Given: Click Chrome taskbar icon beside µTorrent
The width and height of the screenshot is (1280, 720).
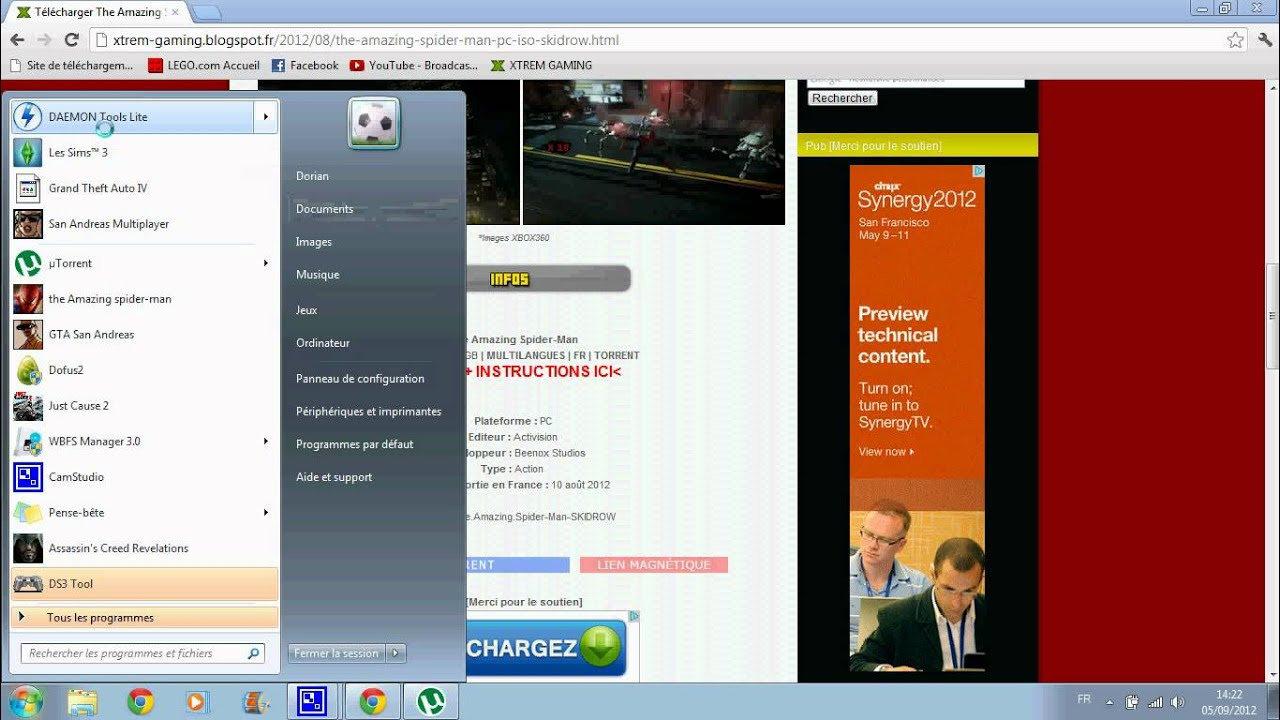Looking at the screenshot, I should (373, 702).
